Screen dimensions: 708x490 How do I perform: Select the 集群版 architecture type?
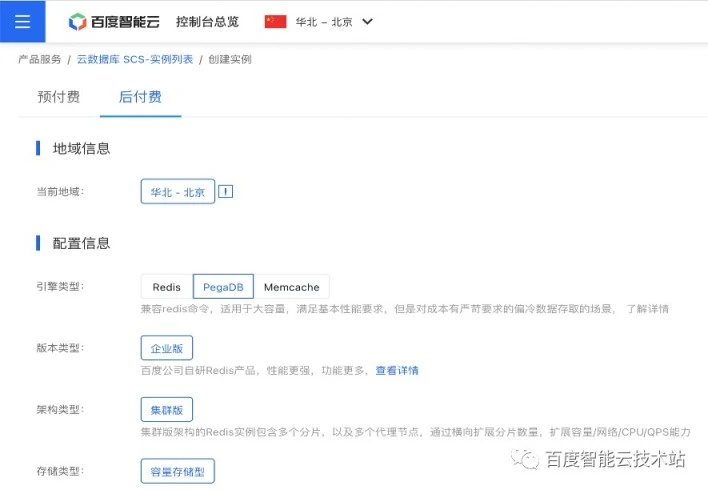click(167, 410)
